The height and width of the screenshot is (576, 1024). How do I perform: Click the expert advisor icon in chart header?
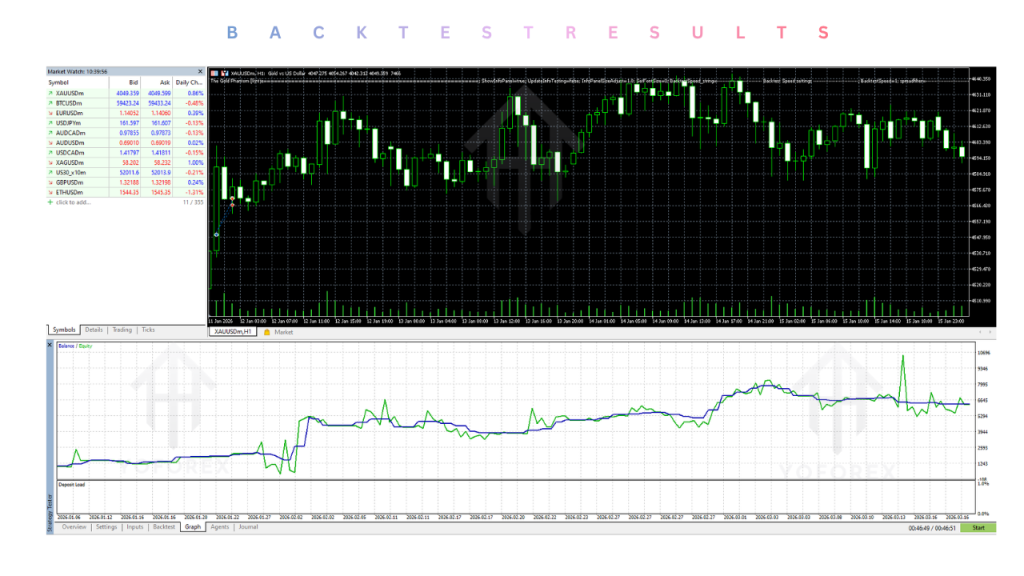(x=225, y=73)
